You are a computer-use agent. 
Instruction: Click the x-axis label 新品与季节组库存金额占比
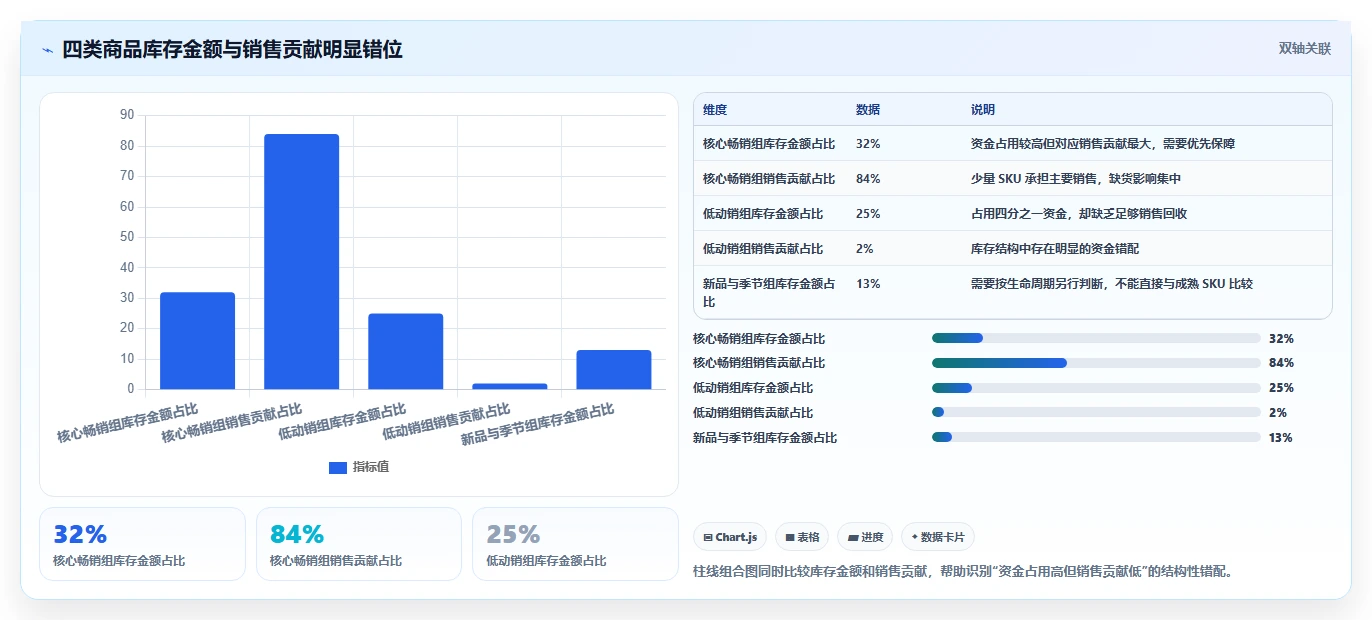(x=536, y=425)
